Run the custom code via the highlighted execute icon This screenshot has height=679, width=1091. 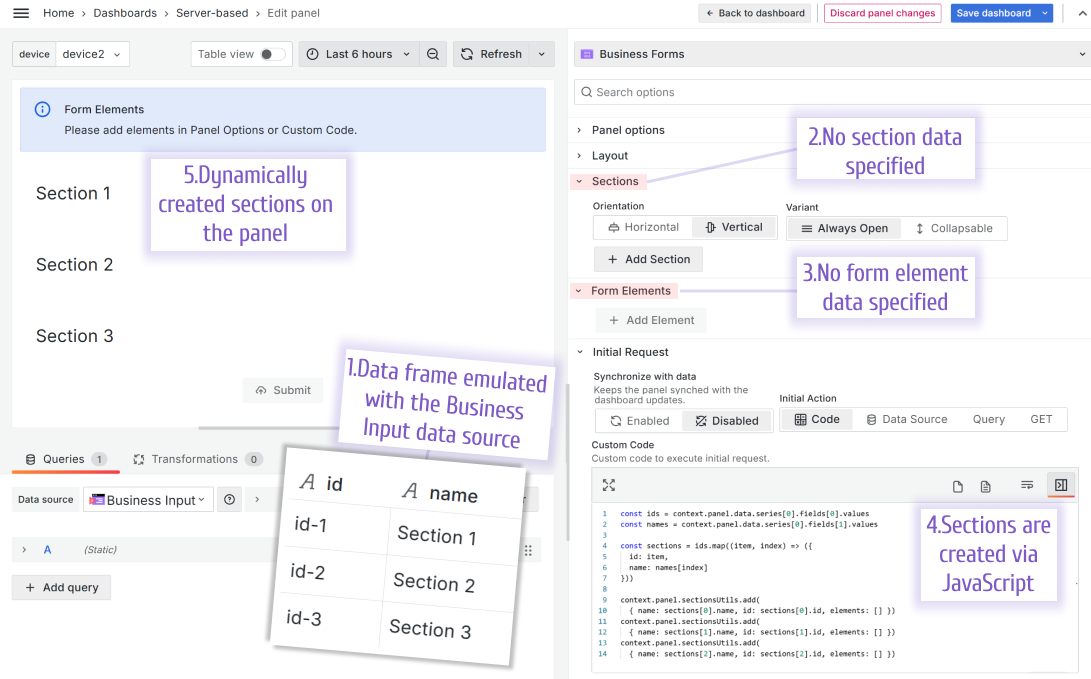coord(1060,486)
